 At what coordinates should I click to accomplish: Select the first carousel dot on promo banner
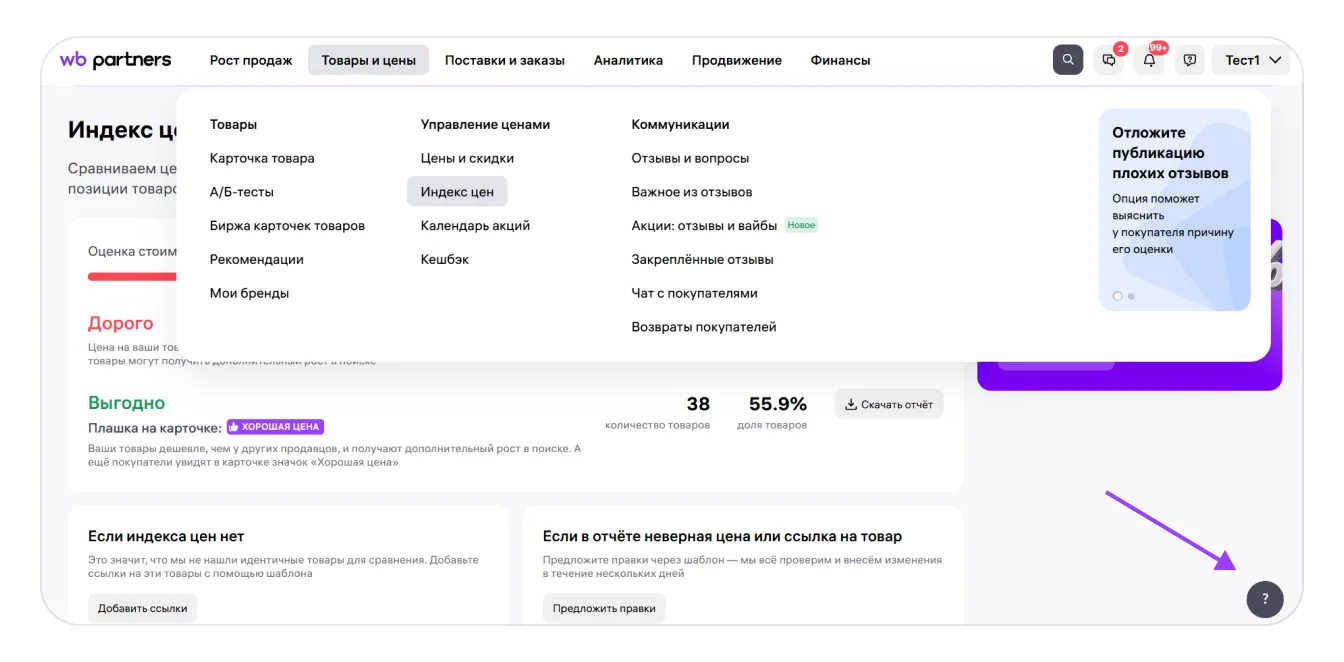1118,296
